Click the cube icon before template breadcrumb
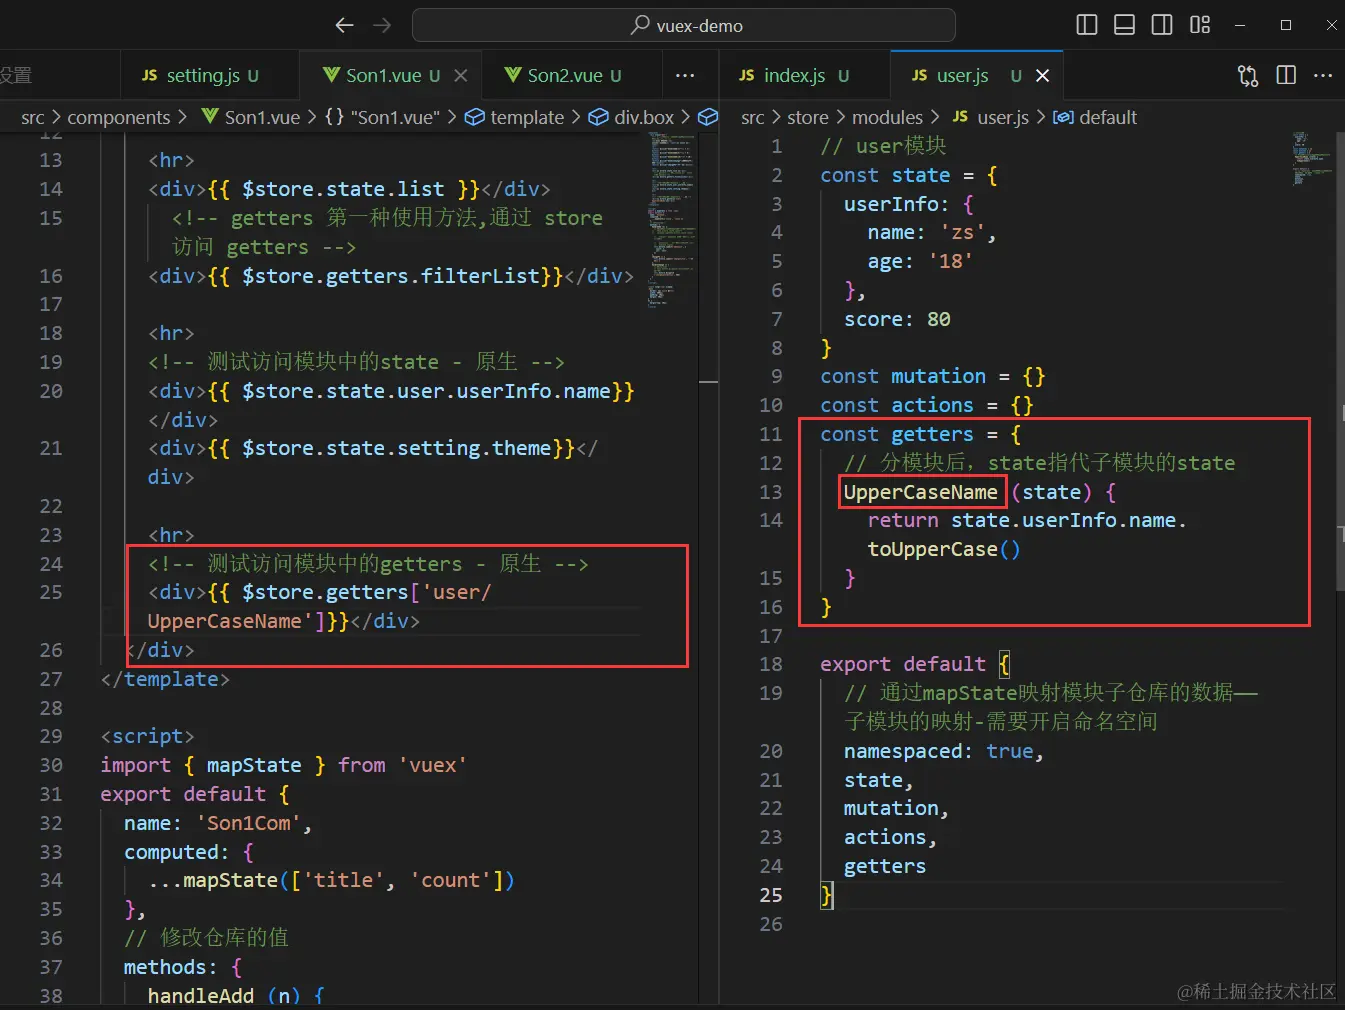1345x1010 pixels. pos(475,118)
